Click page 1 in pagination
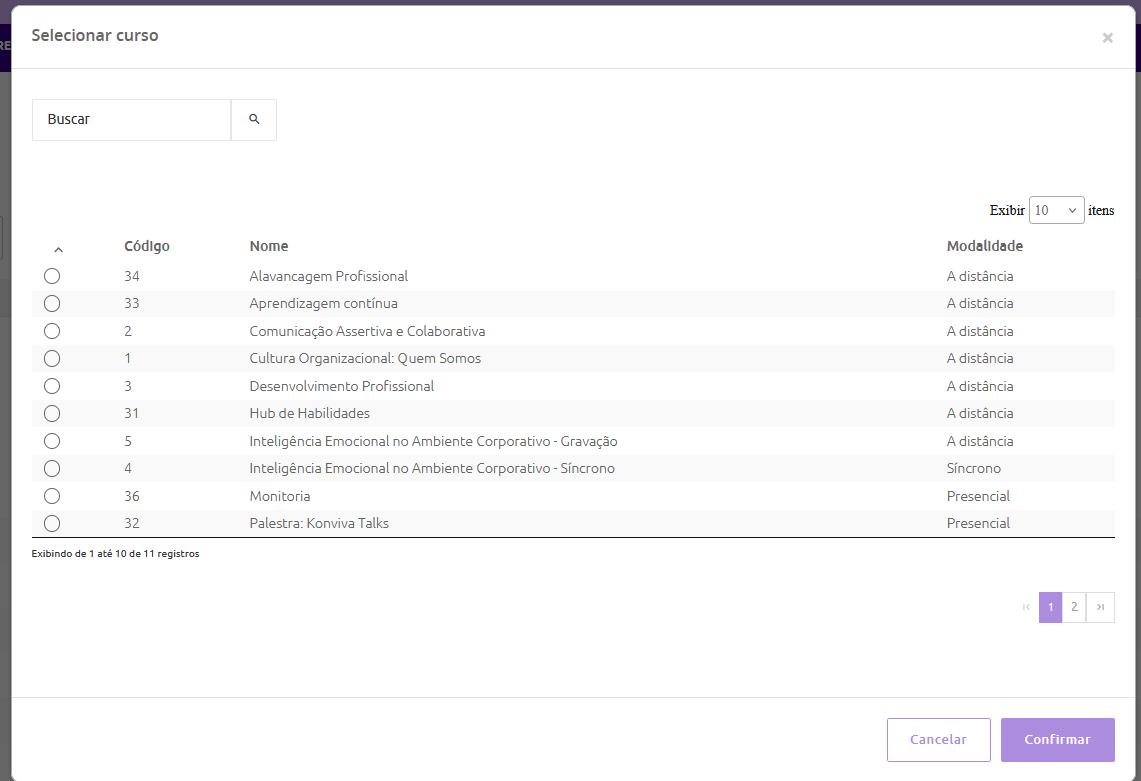The height and width of the screenshot is (781, 1141). [x=1050, y=607]
